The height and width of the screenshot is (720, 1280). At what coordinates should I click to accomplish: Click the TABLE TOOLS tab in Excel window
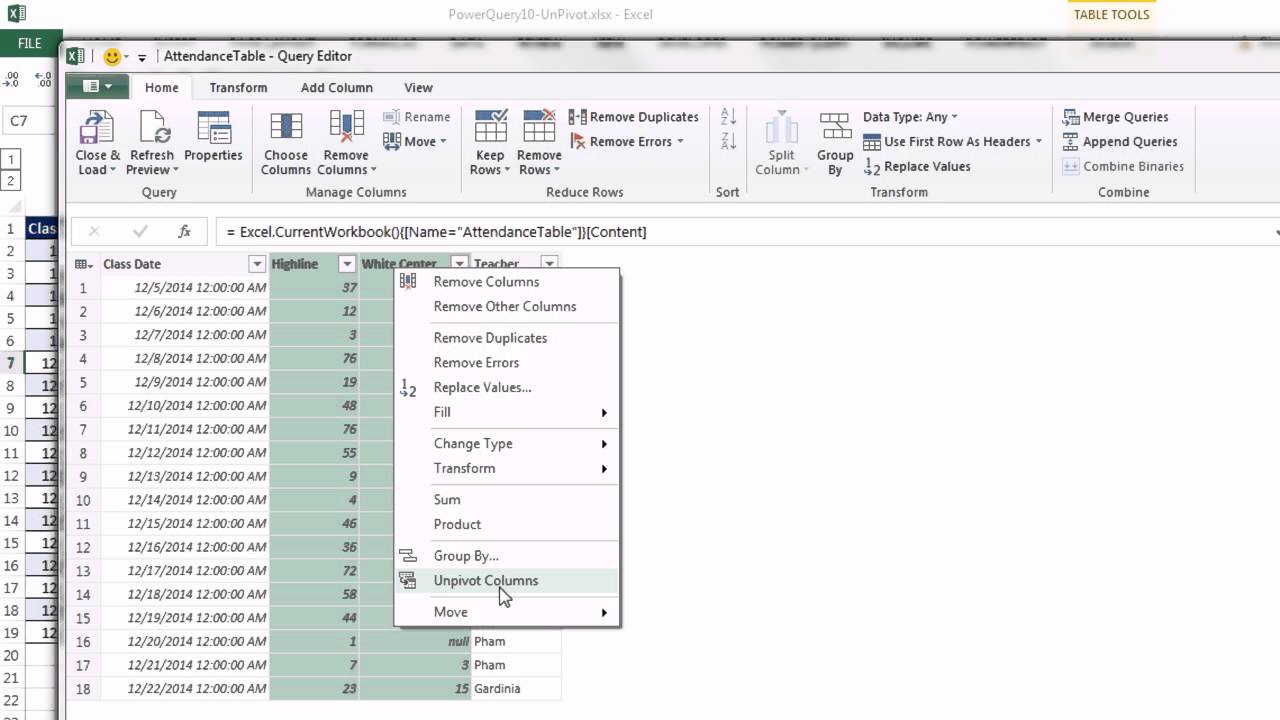click(1111, 15)
